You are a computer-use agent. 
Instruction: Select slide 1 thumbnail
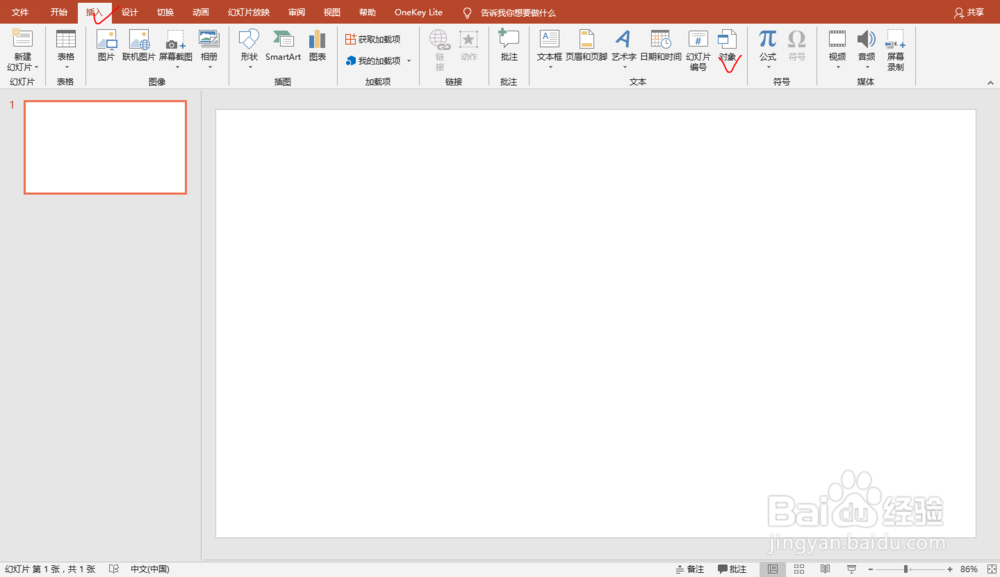[x=105, y=147]
